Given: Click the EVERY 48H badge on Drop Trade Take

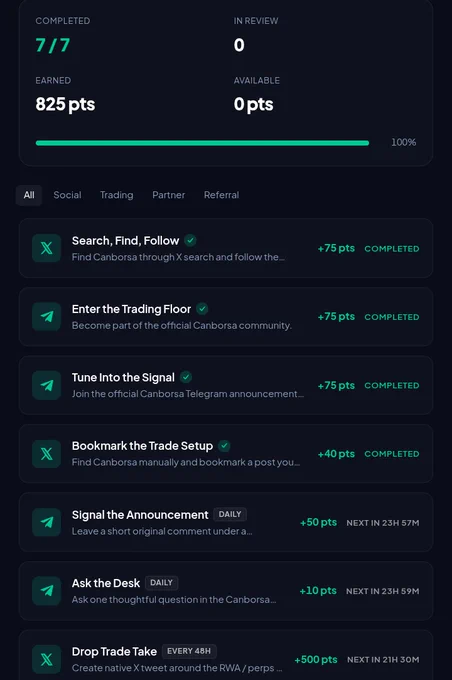Looking at the screenshot, I should tap(189, 651).
